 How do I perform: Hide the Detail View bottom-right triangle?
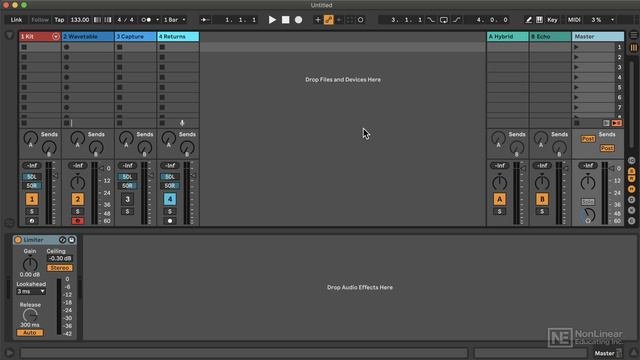click(x=634, y=352)
